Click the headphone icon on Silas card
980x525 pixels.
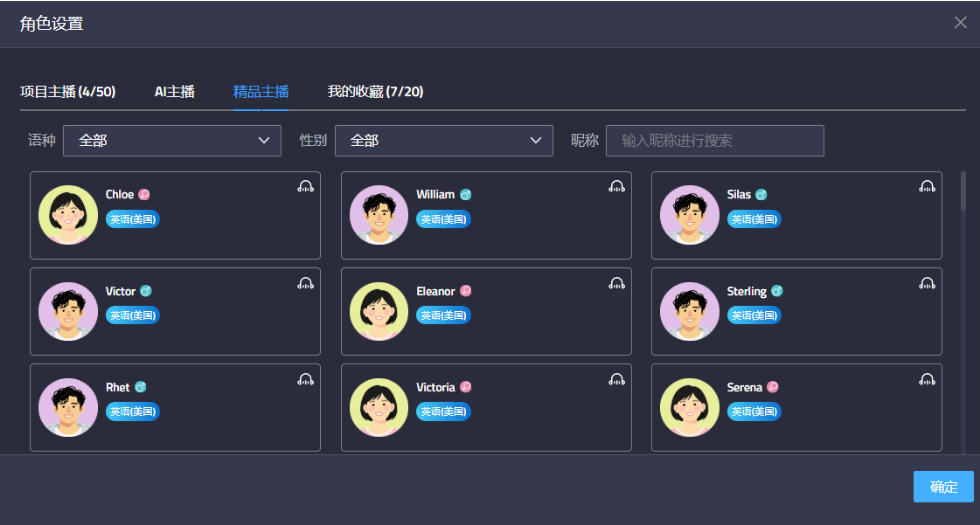coord(927,186)
